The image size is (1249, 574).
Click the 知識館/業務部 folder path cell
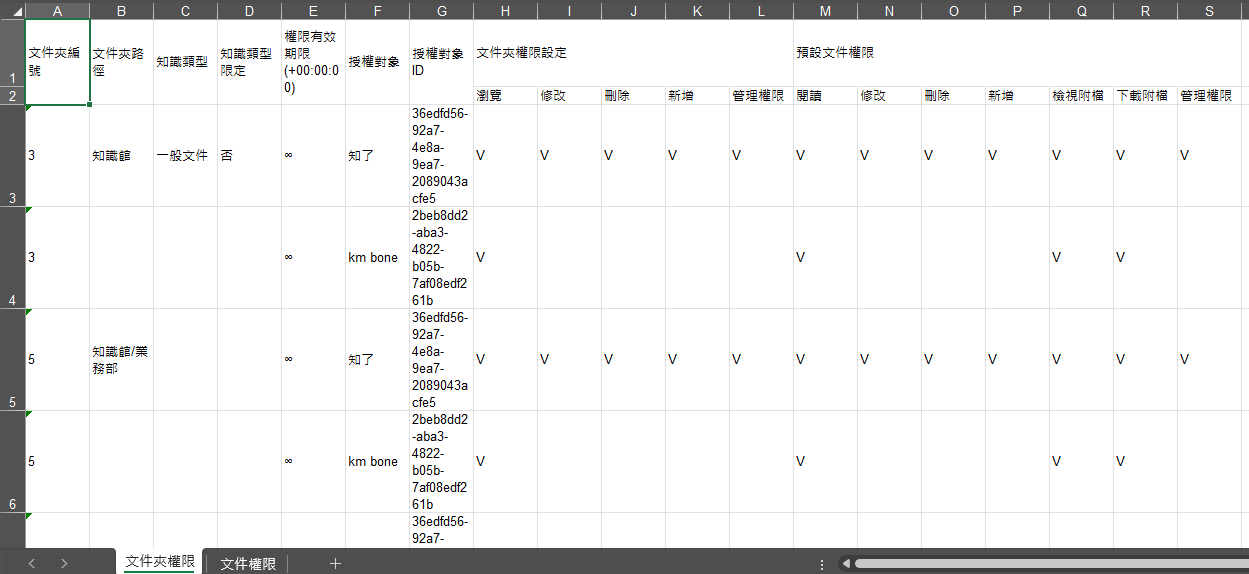coord(121,359)
